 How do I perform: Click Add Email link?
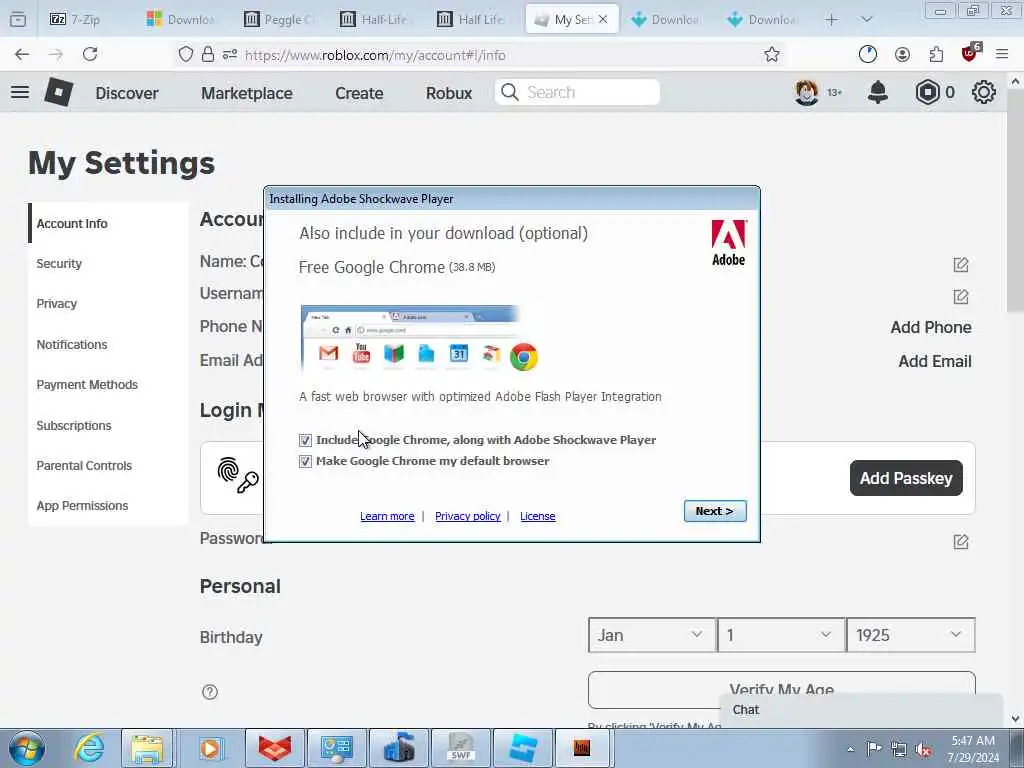935,361
